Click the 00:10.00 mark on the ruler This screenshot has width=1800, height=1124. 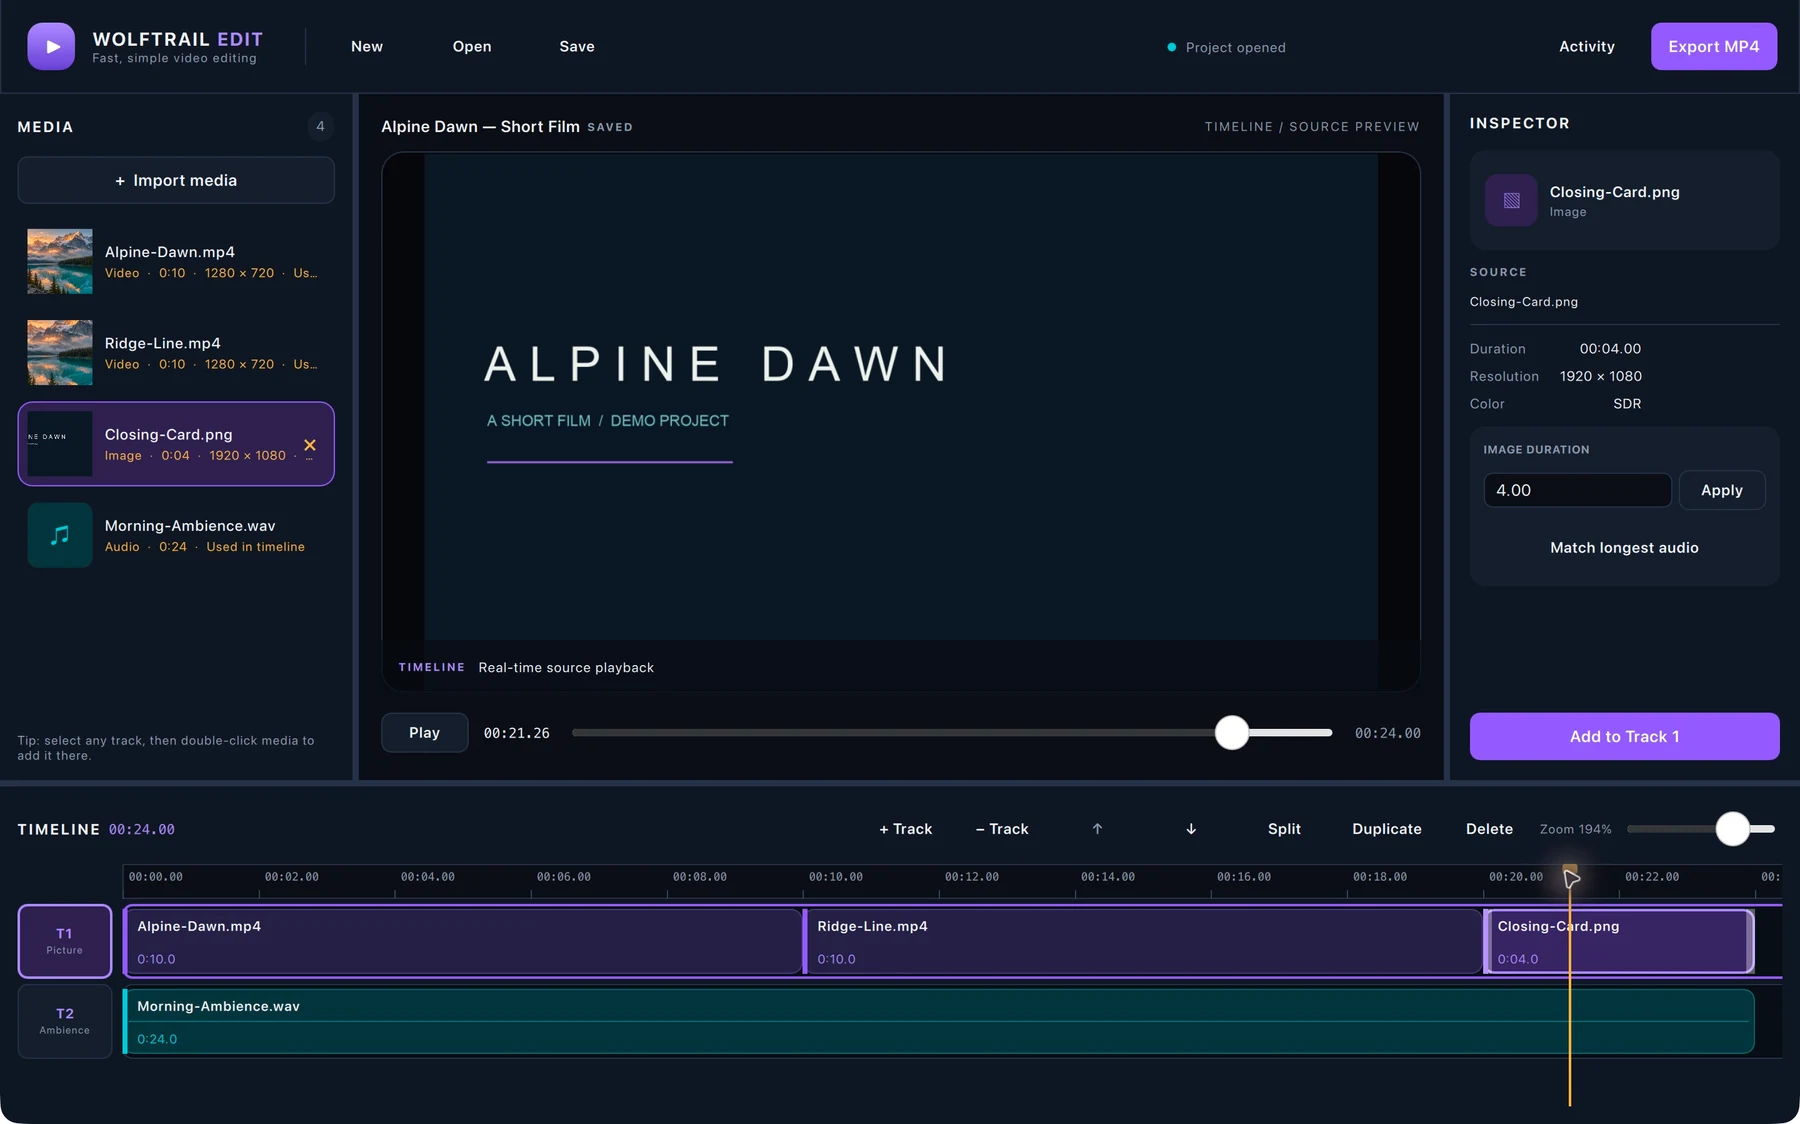[x=836, y=877]
